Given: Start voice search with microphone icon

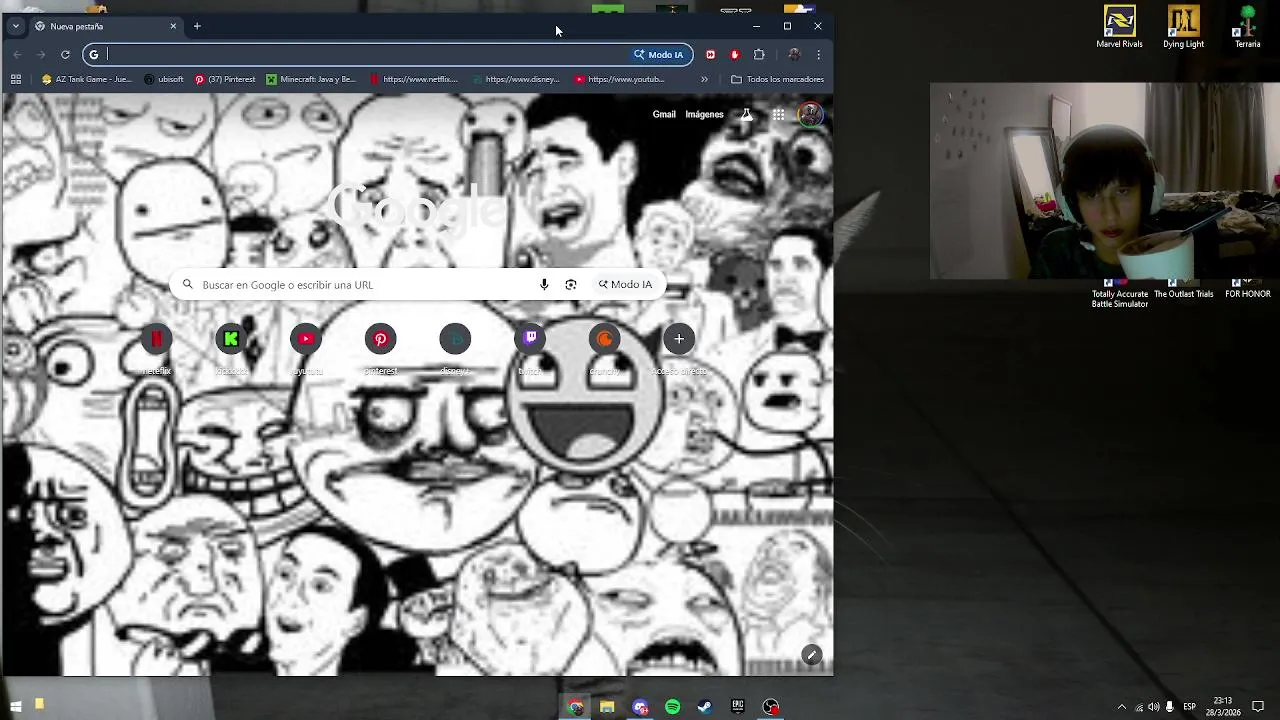Looking at the screenshot, I should pyautogui.click(x=544, y=285).
